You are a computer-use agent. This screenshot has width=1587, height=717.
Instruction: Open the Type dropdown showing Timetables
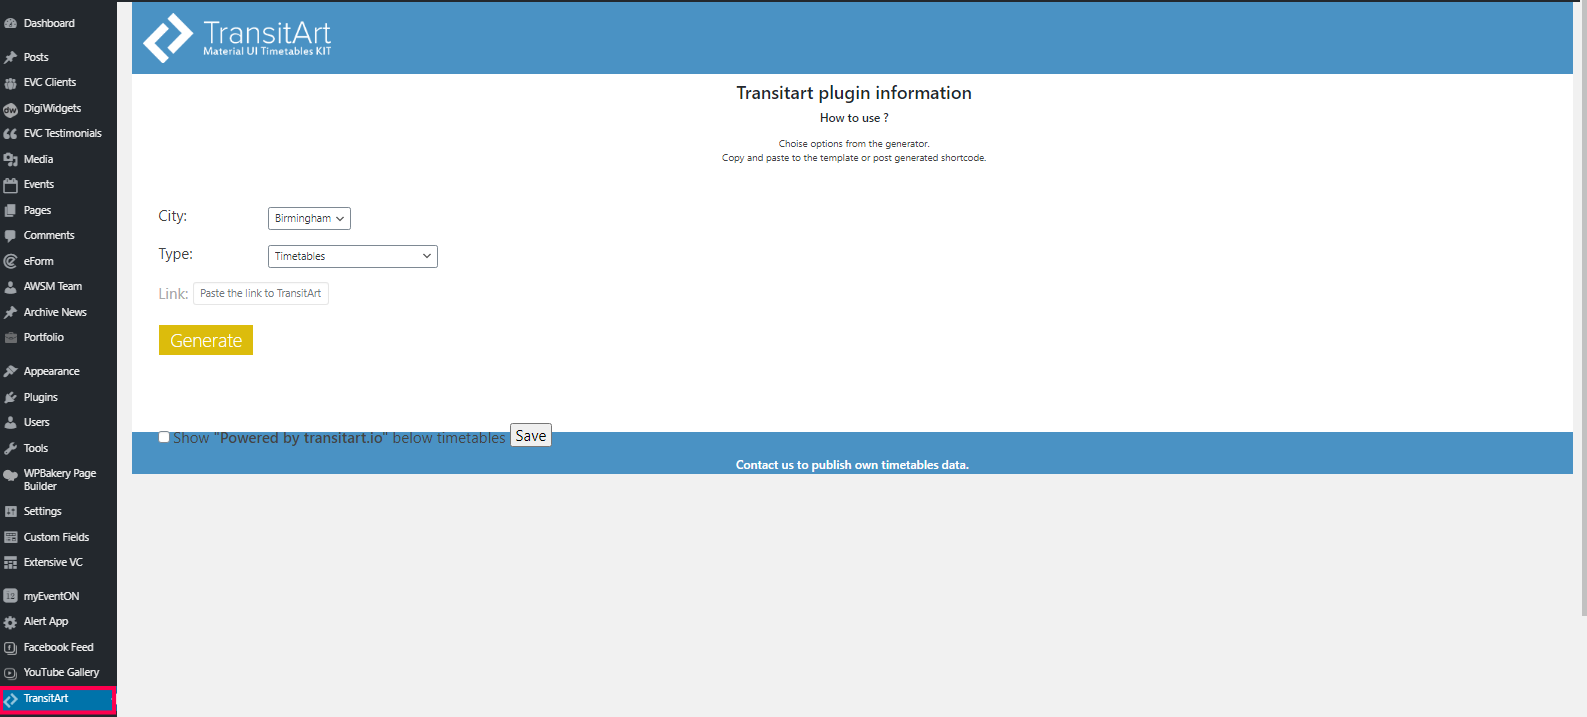[x=353, y=256]
